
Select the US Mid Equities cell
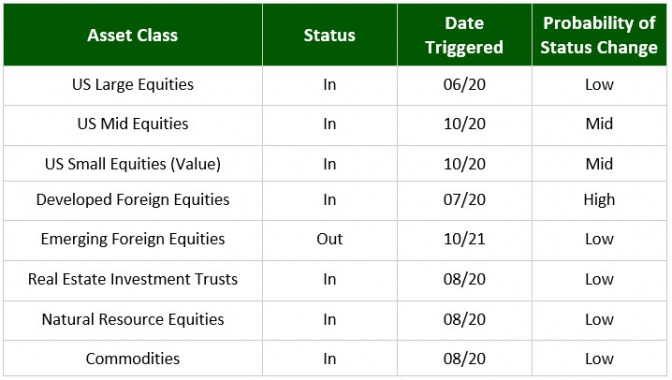click(133, 124)
